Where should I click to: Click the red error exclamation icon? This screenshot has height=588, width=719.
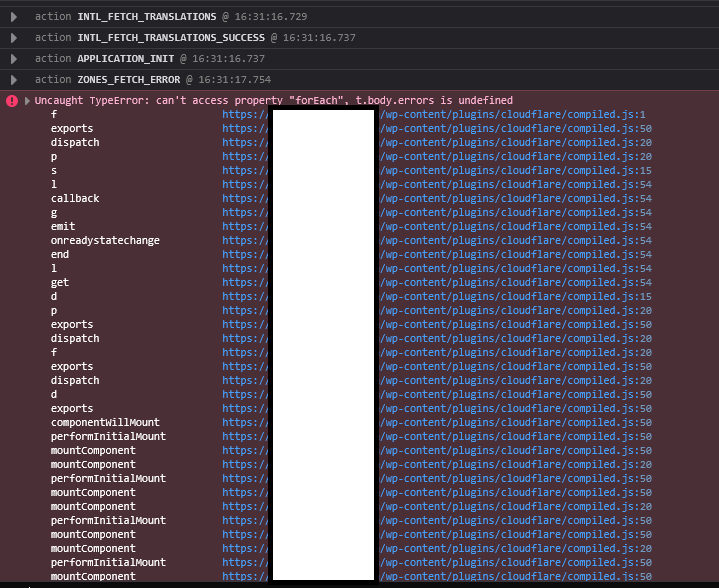[12, 101]
